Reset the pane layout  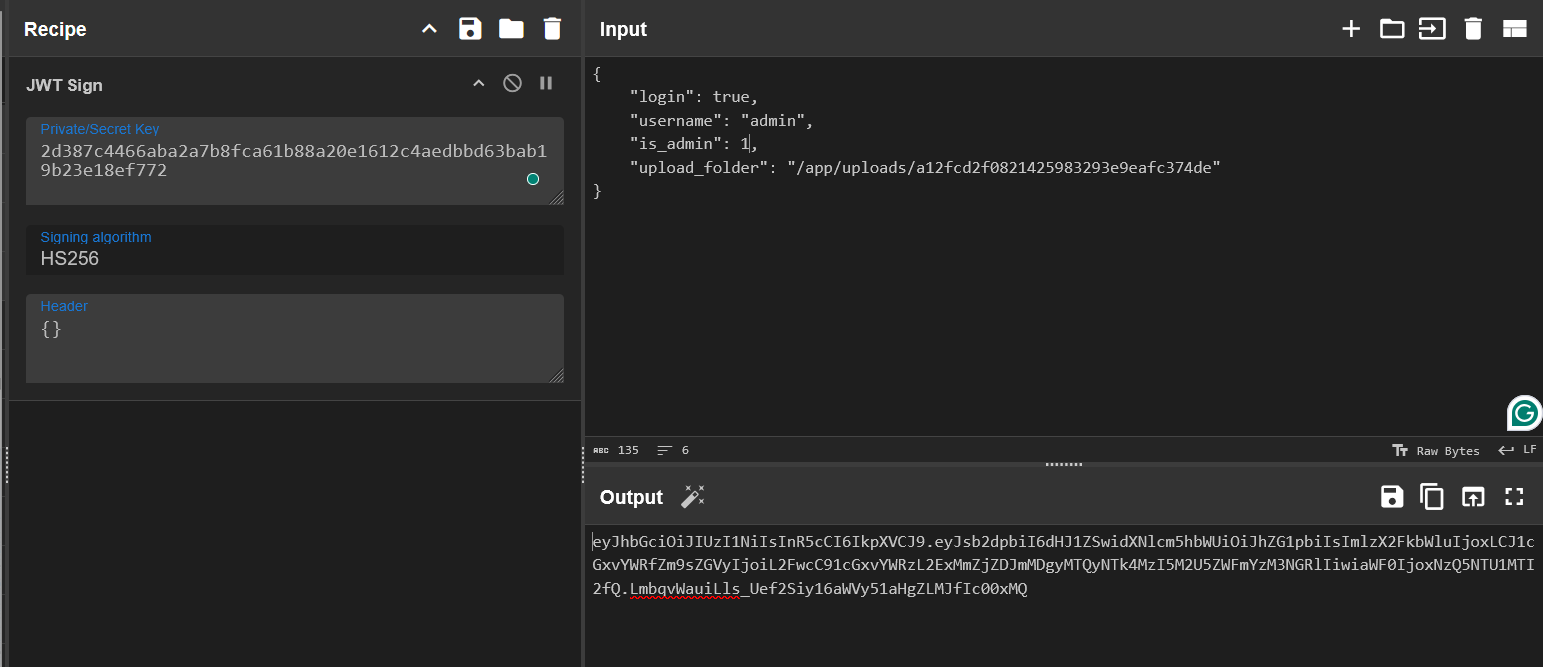(1514, 29)
